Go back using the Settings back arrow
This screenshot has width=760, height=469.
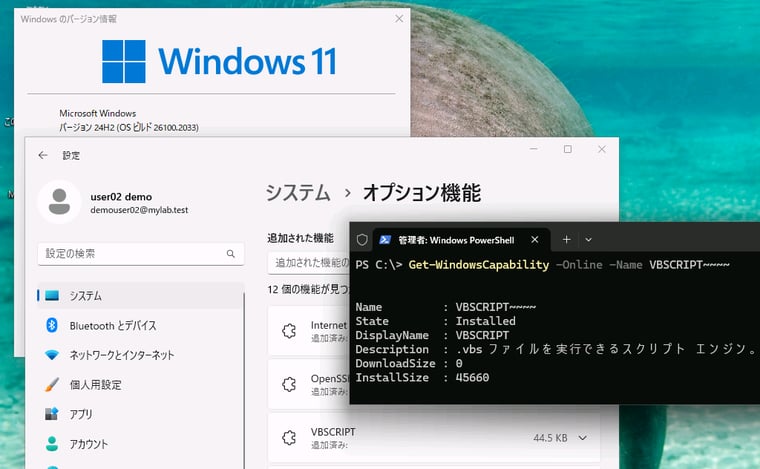pyautogui.click(x=43, y=155)
